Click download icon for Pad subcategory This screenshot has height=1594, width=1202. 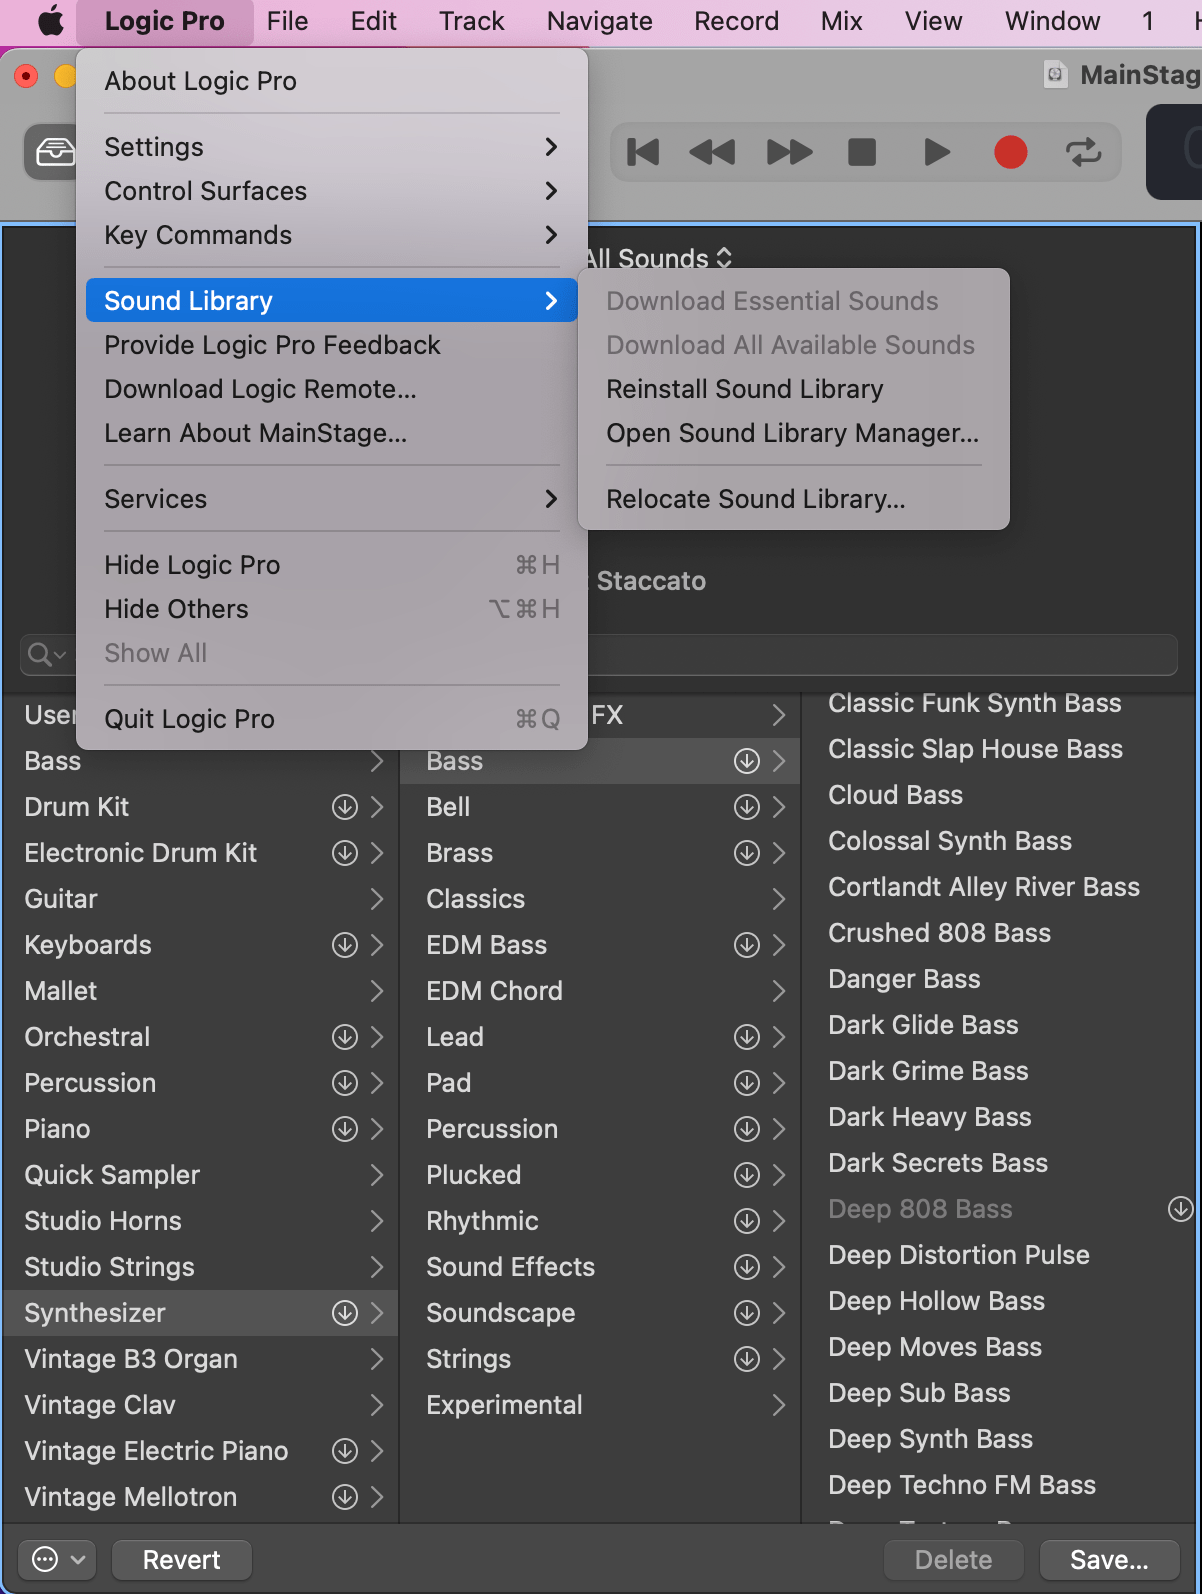[747, 1083]
